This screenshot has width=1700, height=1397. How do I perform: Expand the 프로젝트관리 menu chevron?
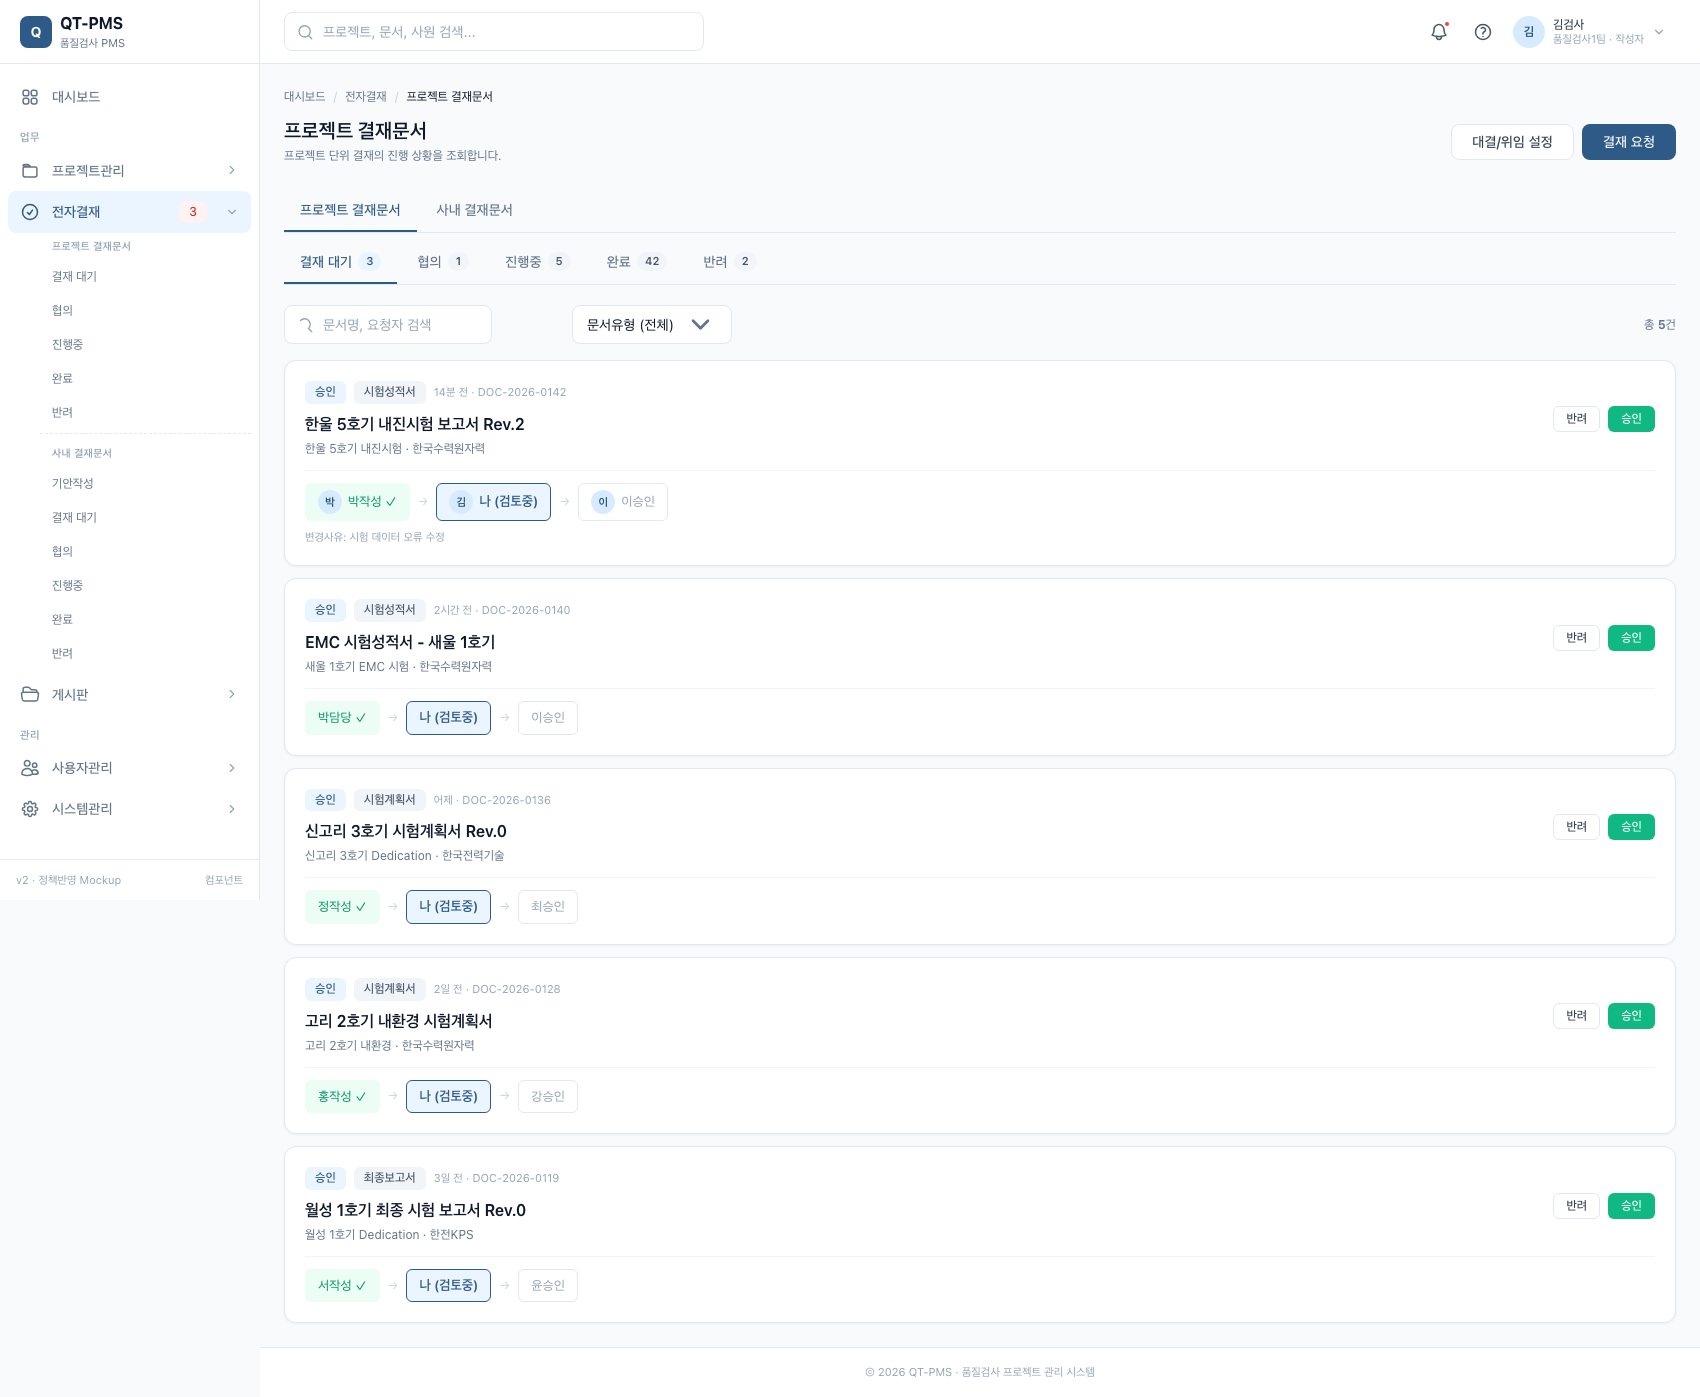232,171
